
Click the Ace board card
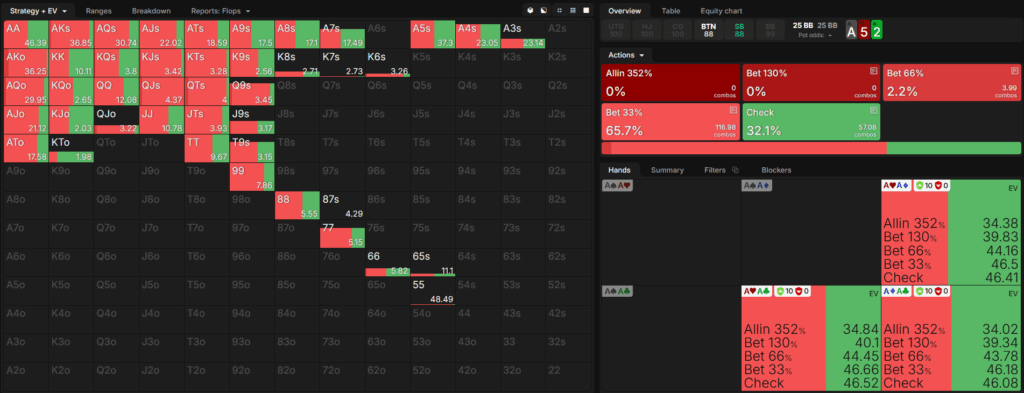851,29
